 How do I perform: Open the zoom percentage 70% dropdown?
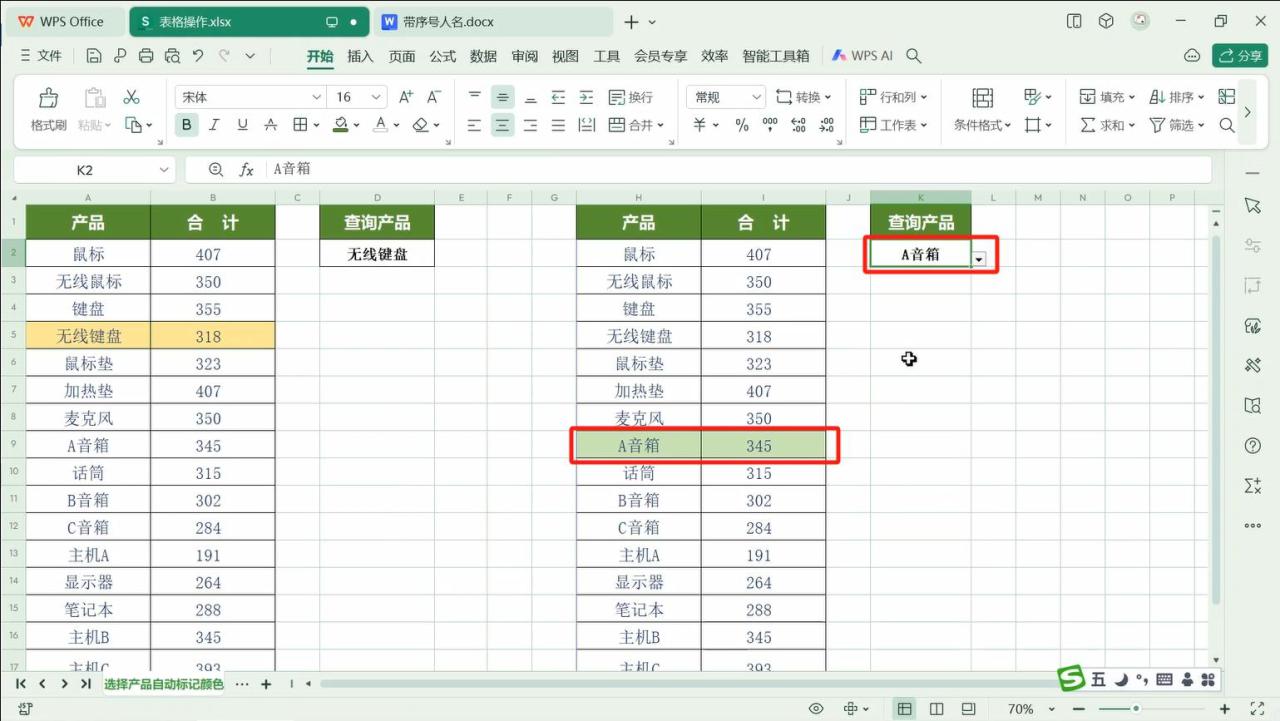[1051, 709]
